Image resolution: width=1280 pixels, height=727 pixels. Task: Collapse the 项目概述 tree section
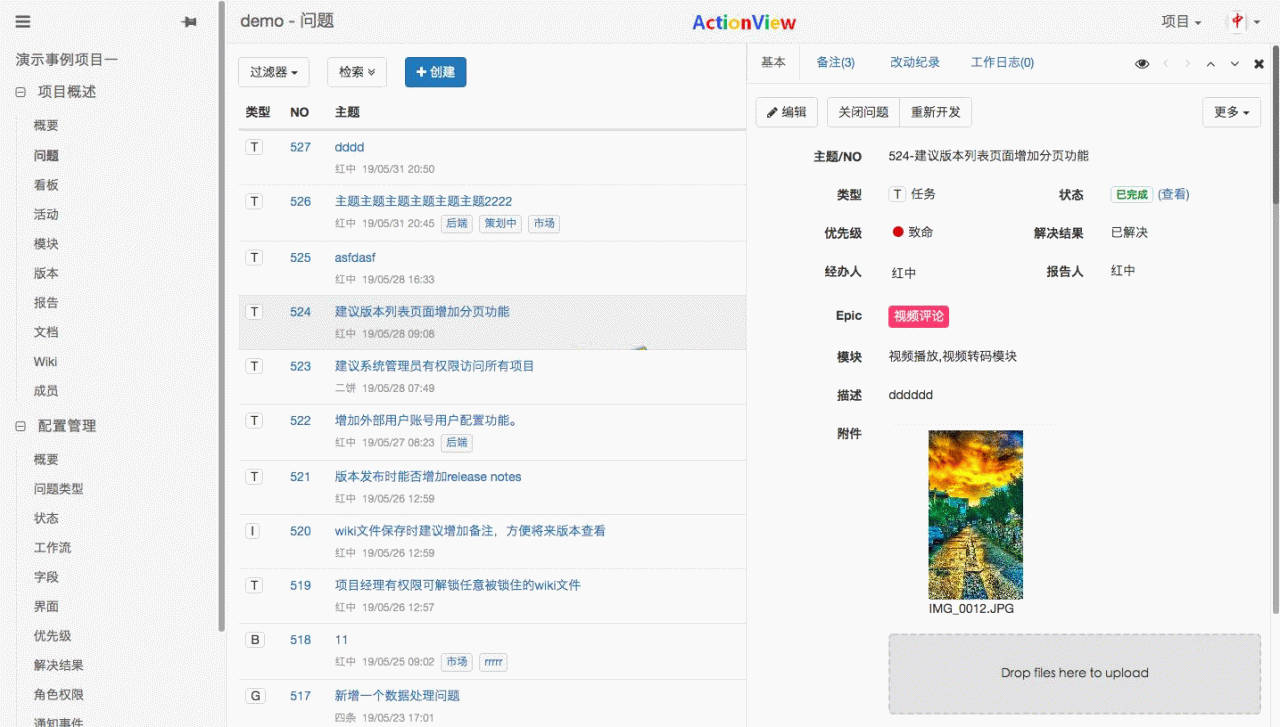[x=20, y=92]
